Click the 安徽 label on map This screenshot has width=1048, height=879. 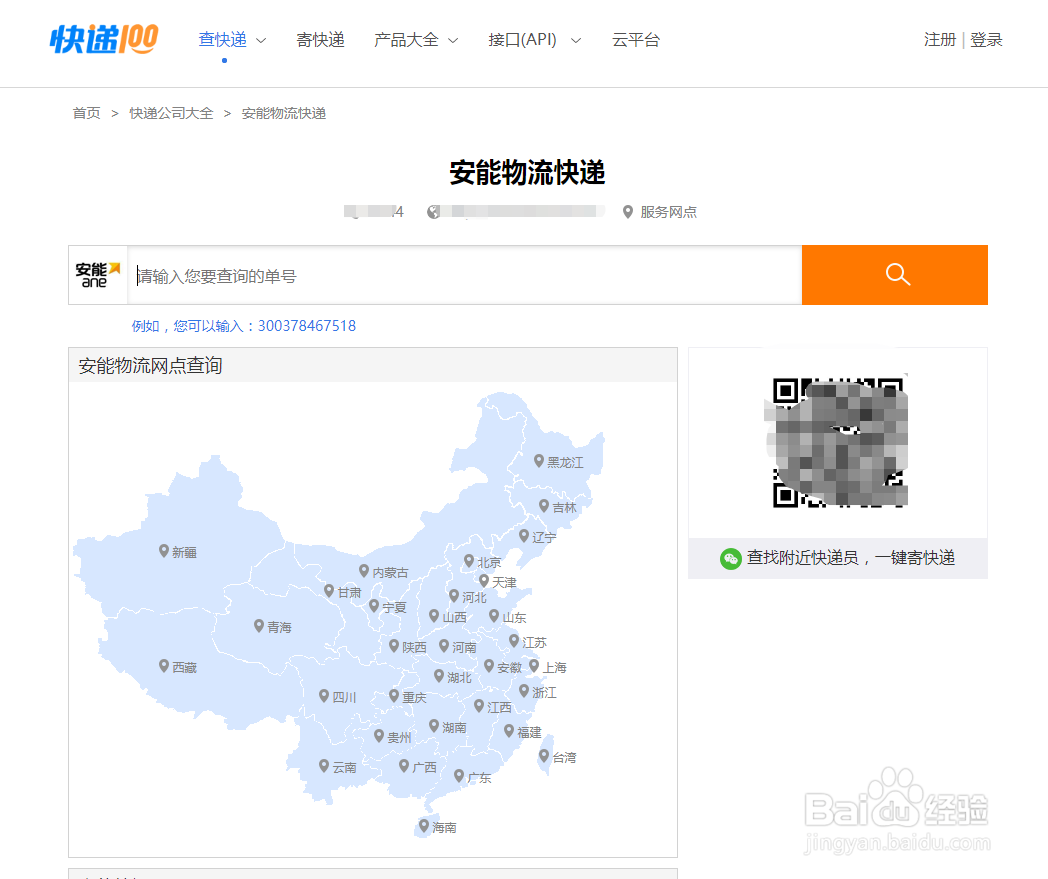509,667
